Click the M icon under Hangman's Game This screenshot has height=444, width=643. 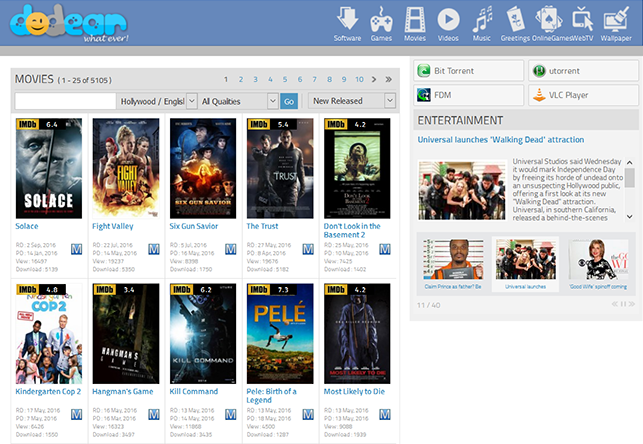[154, 414]
